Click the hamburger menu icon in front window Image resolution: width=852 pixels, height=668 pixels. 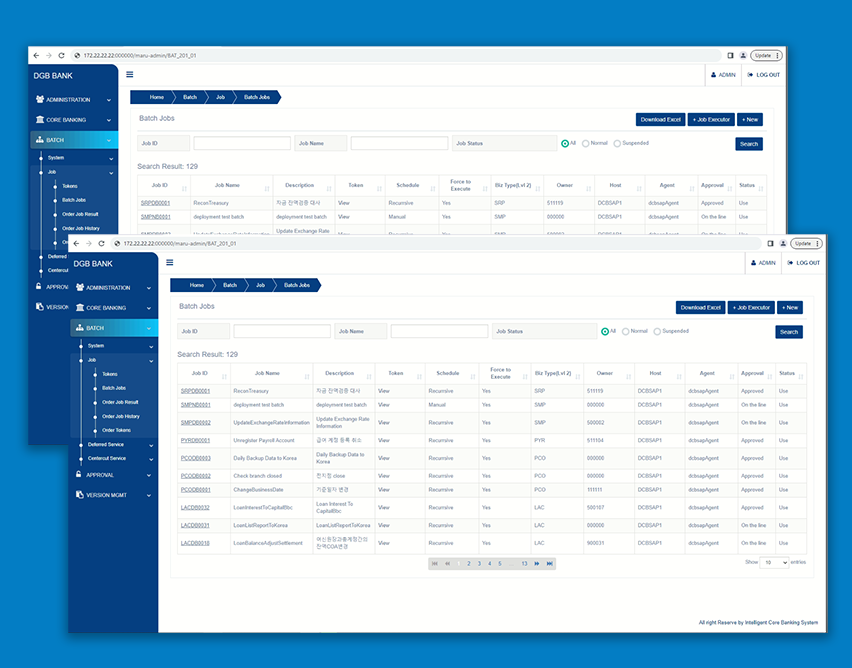pyautogui.click(x=170, y=262)
